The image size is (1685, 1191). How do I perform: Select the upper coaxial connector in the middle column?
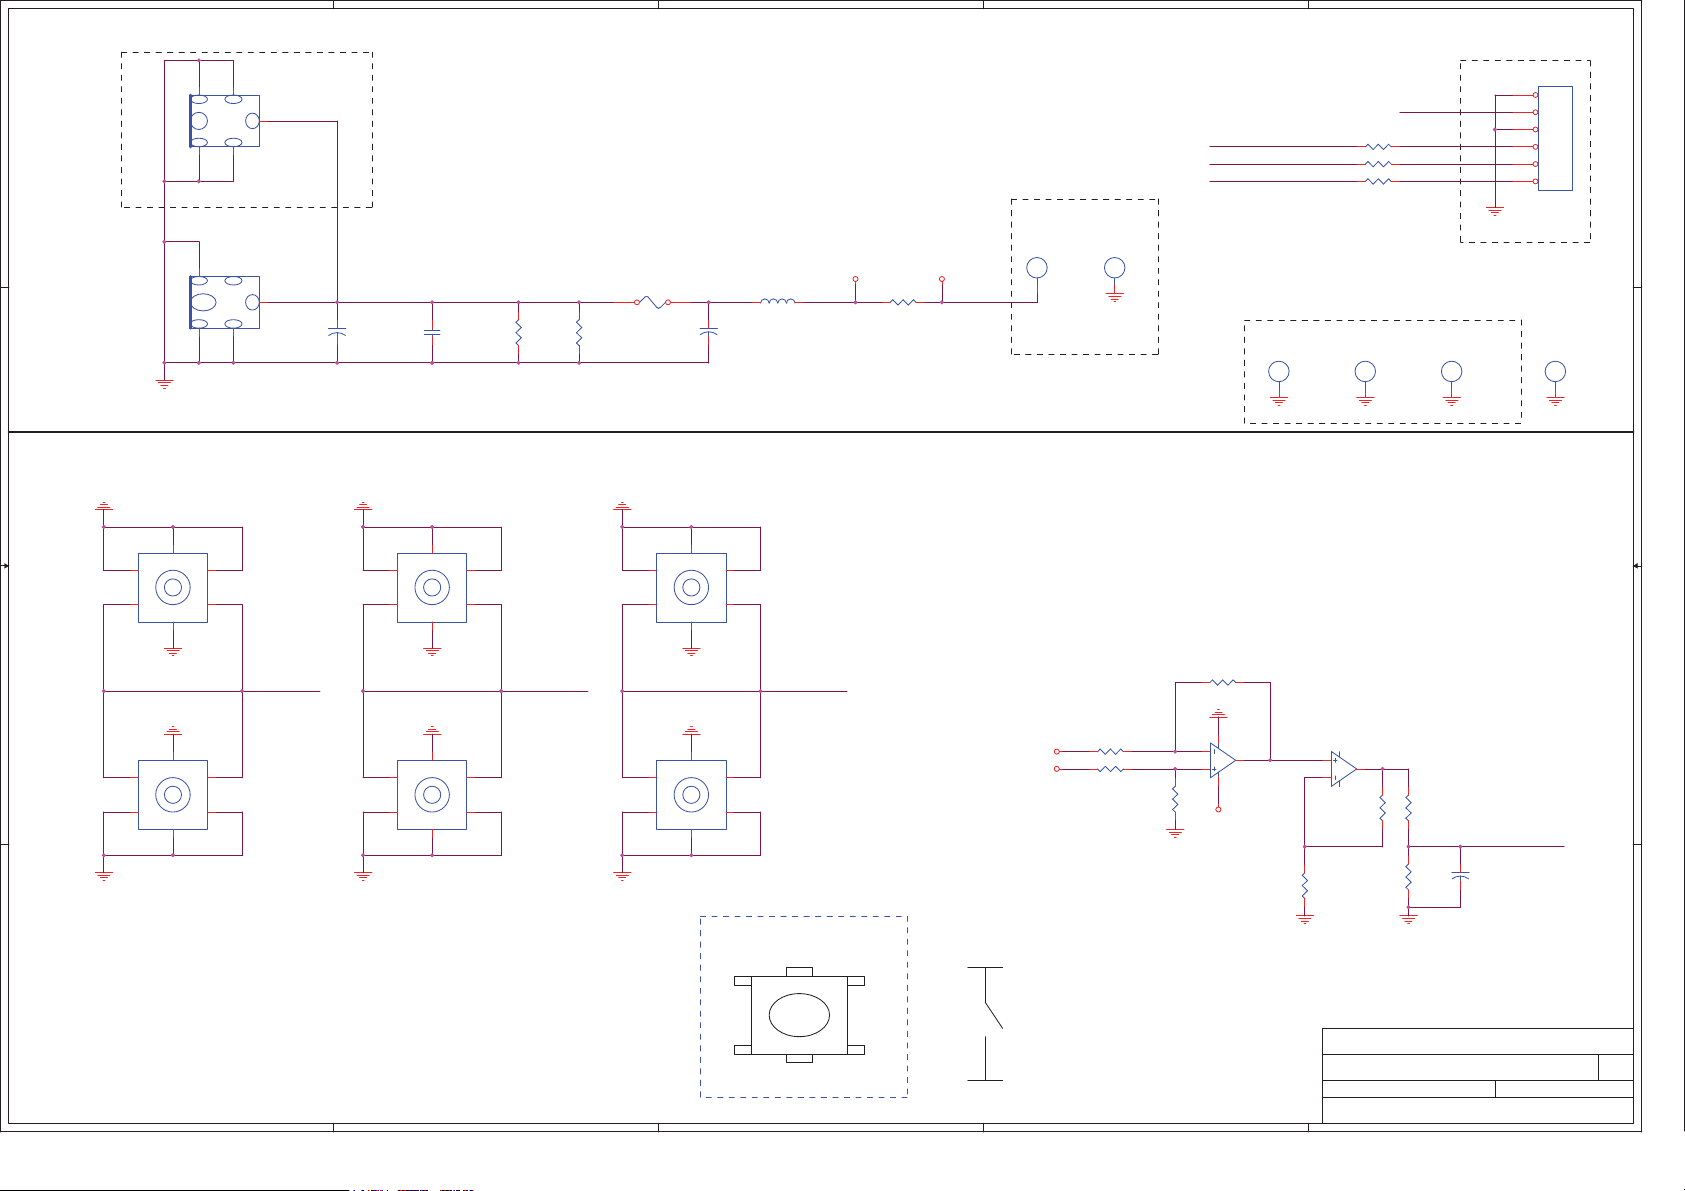point(432,588)
